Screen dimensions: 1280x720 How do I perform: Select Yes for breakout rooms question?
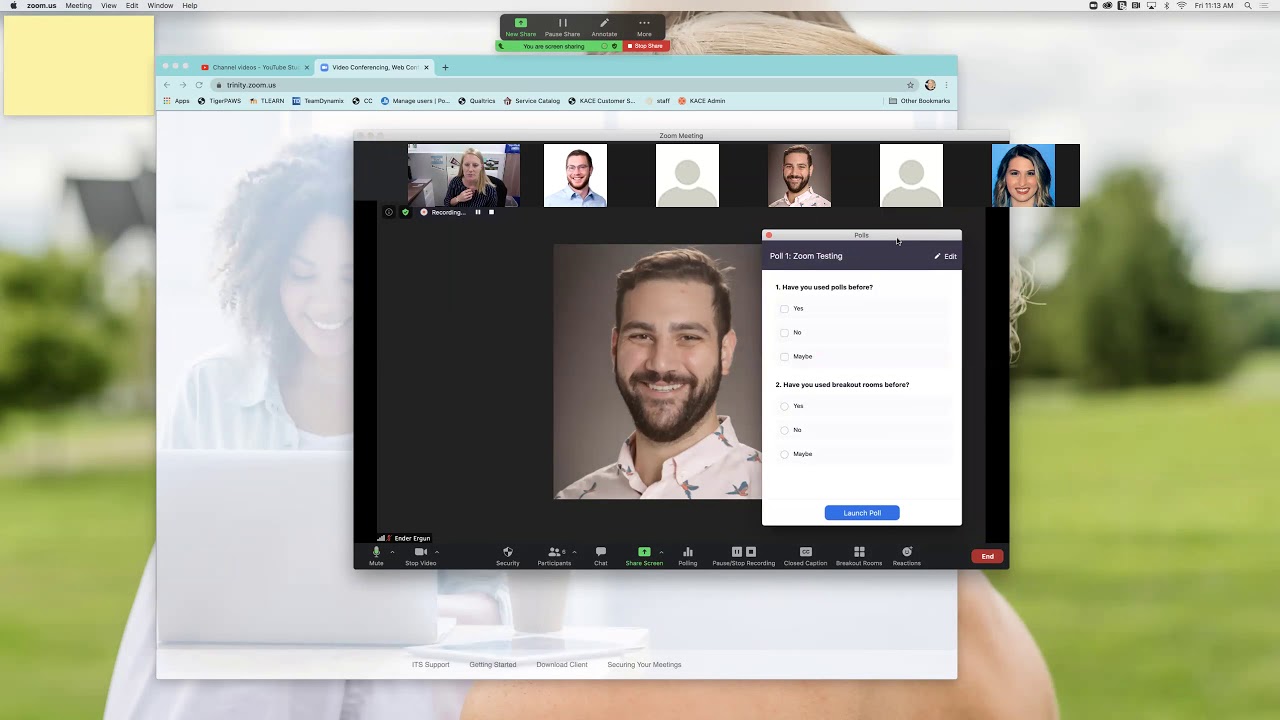pyautogui.click(x=784, y=406)
